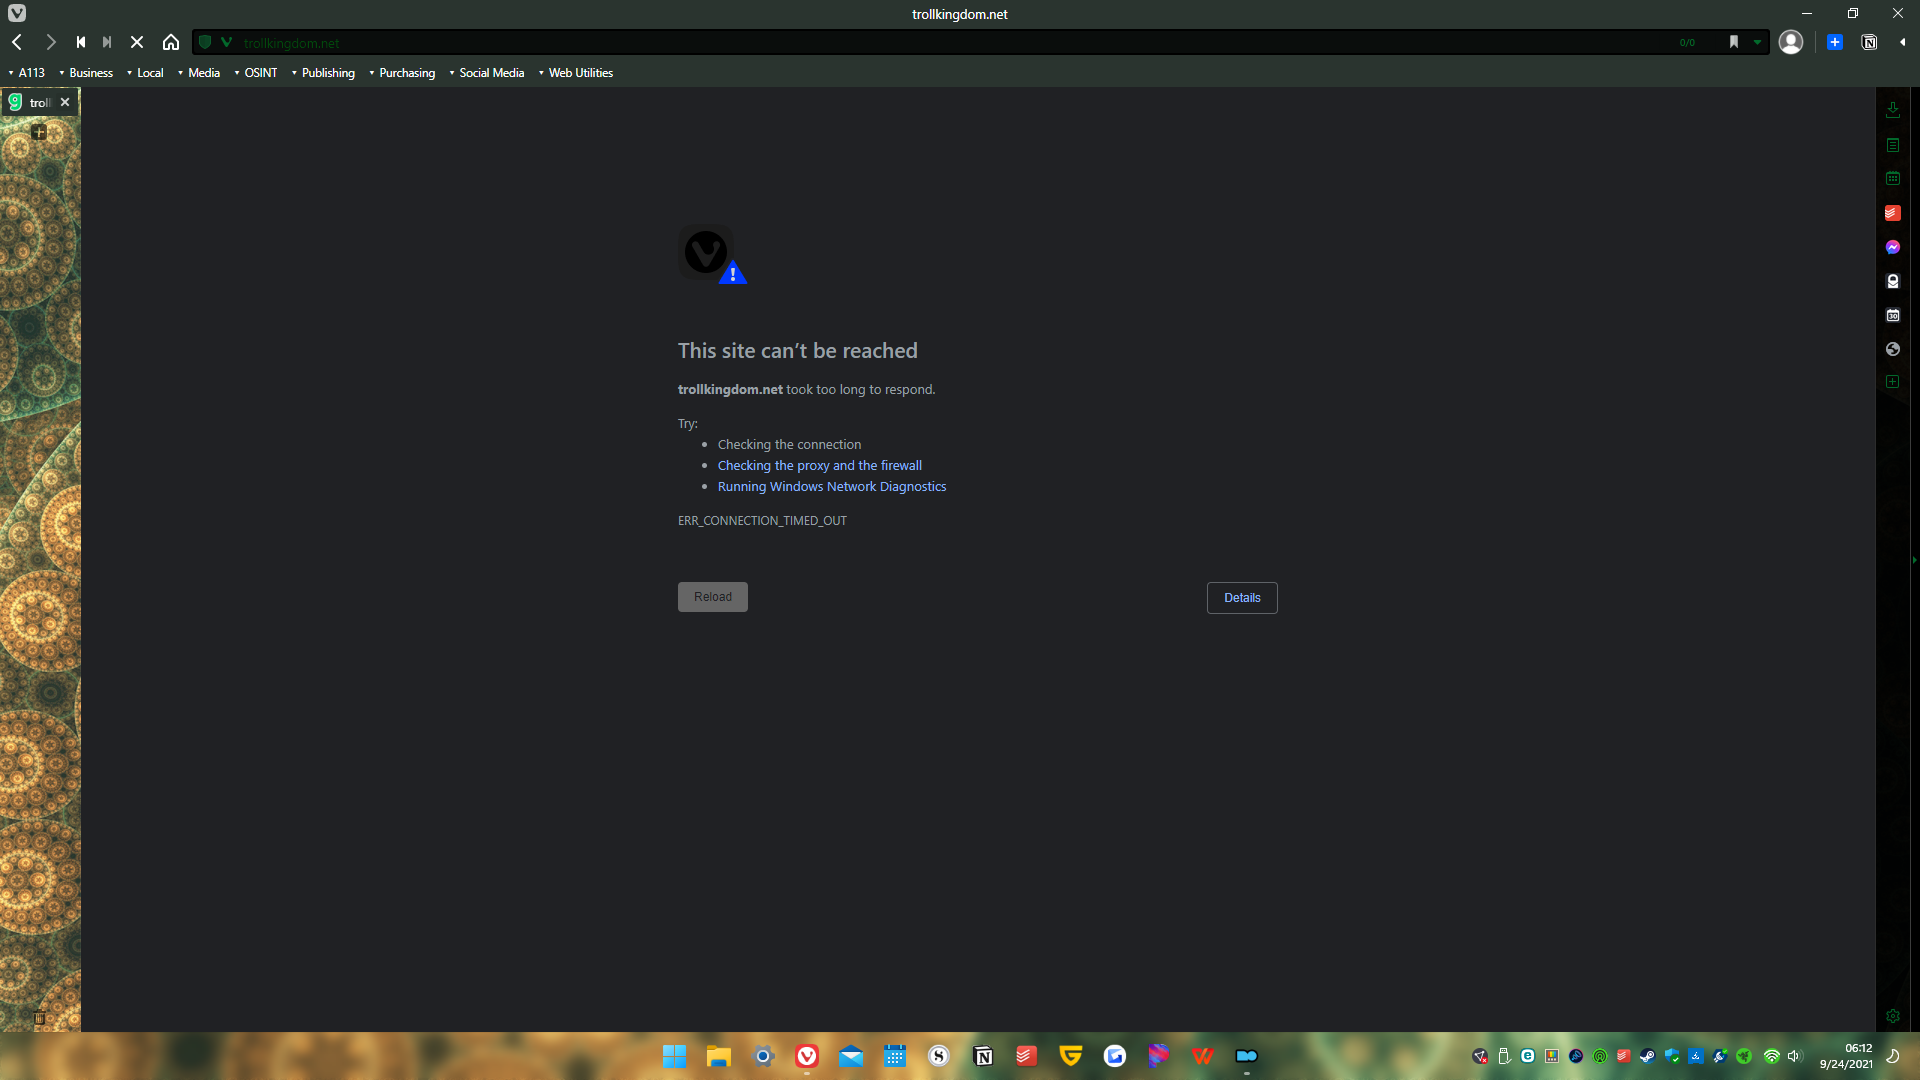Open the WPS Office taskbar icon
This screenshot has height=1080, width=1920.
point(1203,1056)
